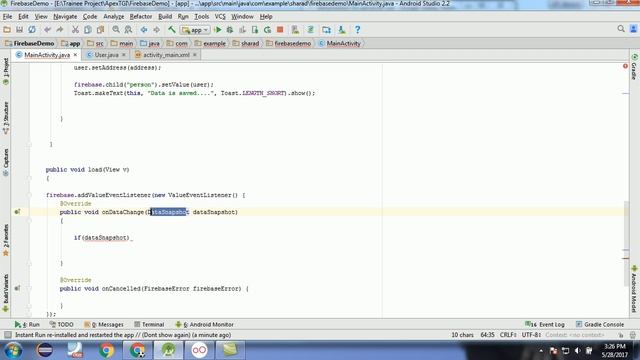640x360 pixels.
Task: Click the Cut scissors icon
Action: (75, 30)
